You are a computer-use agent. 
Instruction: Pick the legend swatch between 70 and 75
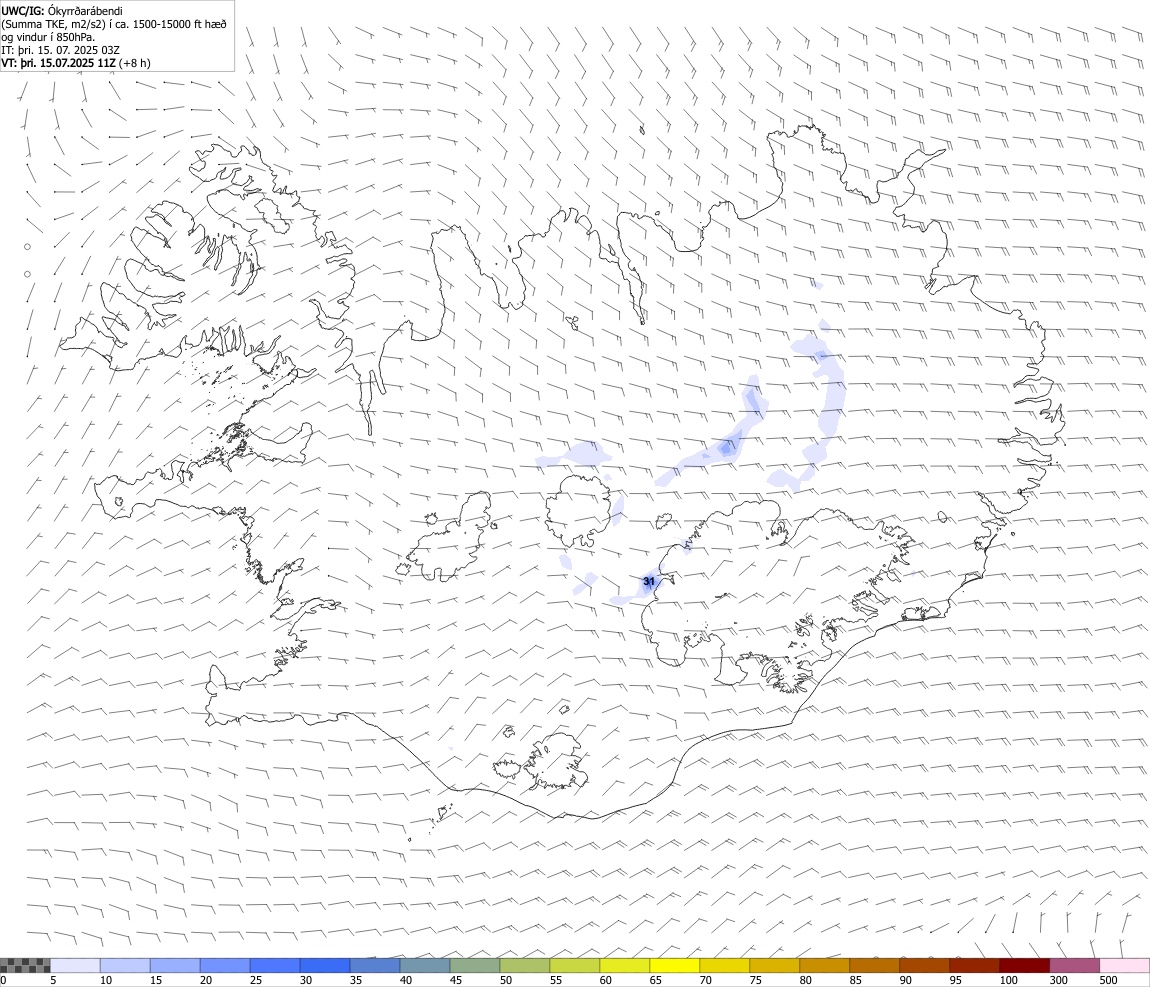click(x=725, y=965)
